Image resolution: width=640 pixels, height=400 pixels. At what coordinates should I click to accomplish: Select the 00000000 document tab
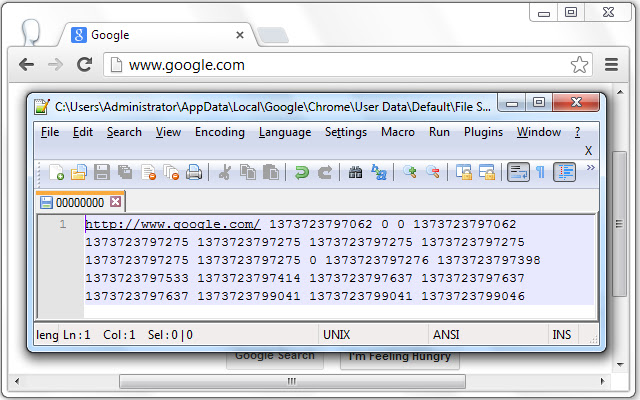coord(80,202)
